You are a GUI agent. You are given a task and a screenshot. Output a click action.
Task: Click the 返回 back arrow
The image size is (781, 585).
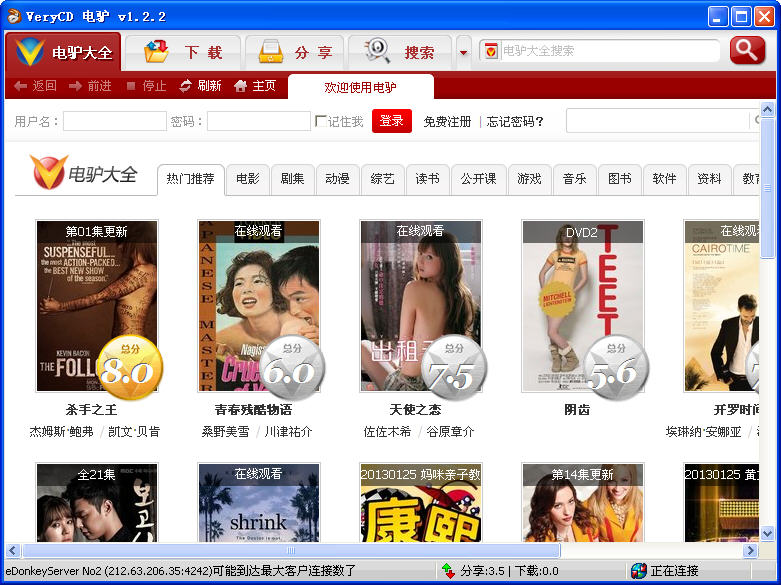20,86
